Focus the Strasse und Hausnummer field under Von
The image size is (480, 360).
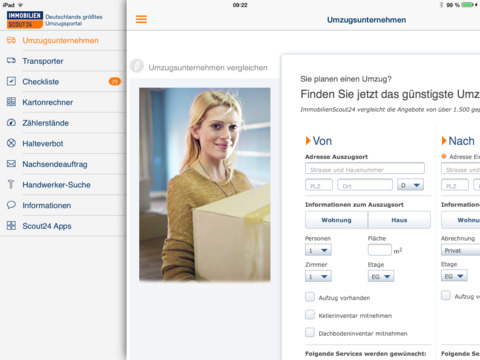point(365,169)
